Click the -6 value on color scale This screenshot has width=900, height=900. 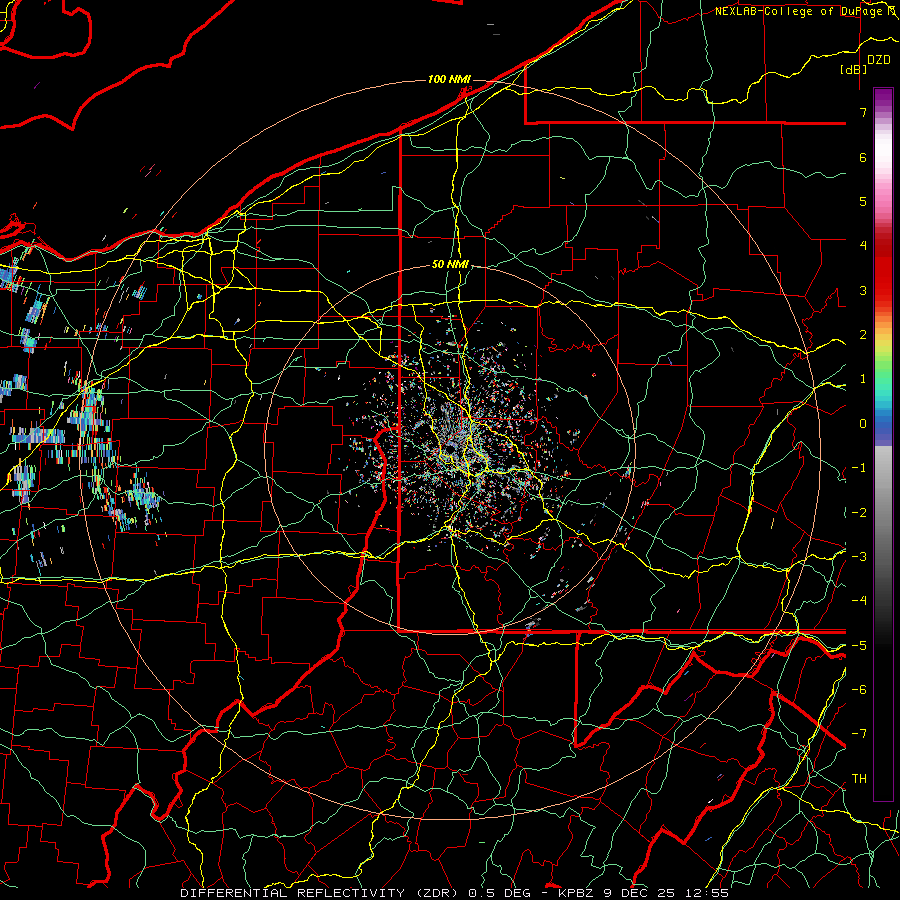point(859,690)
